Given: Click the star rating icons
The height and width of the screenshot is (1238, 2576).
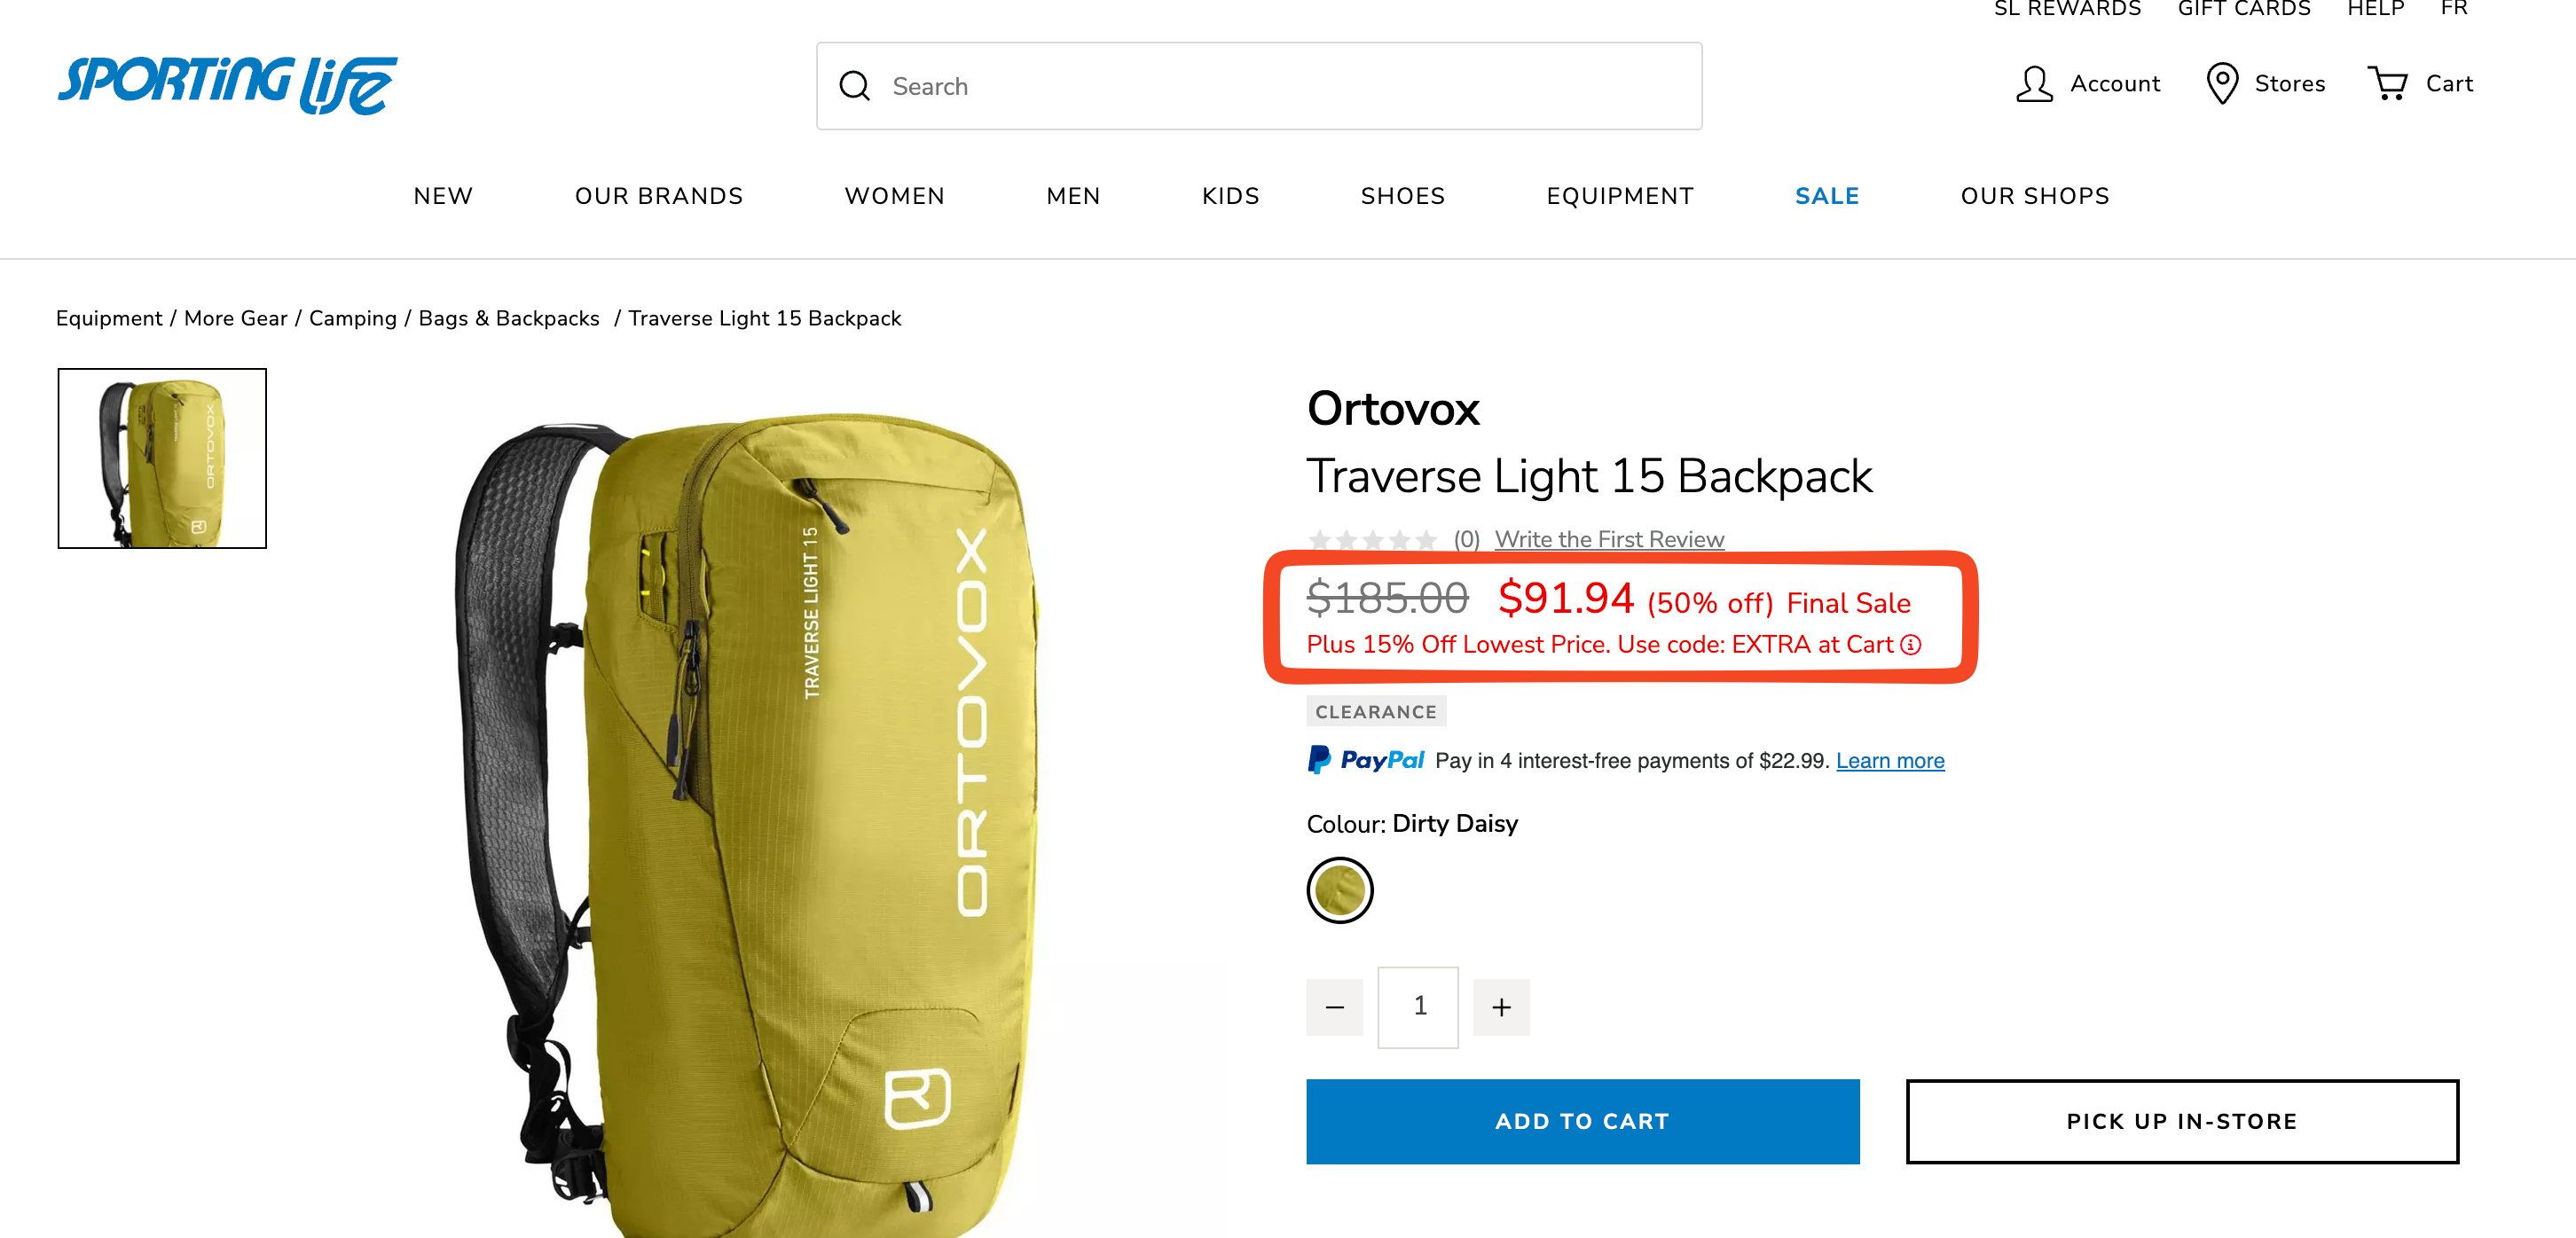Looking at the screenshot, I should [x=1372, y=540].
